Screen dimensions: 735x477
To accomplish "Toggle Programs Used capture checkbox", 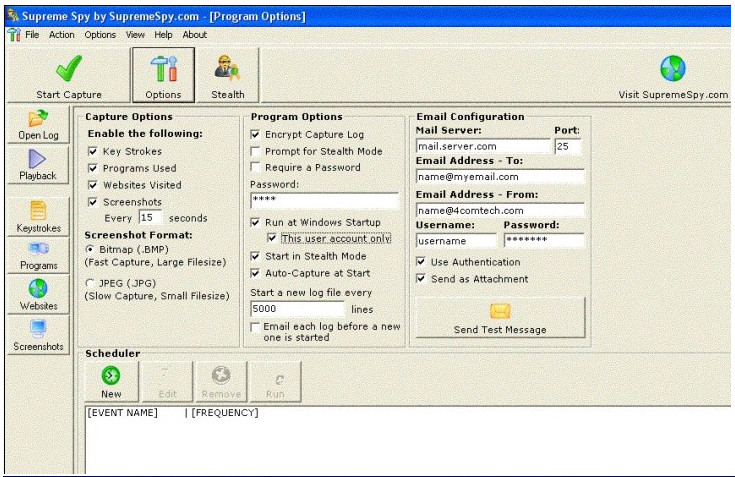I will coord(93,168).
